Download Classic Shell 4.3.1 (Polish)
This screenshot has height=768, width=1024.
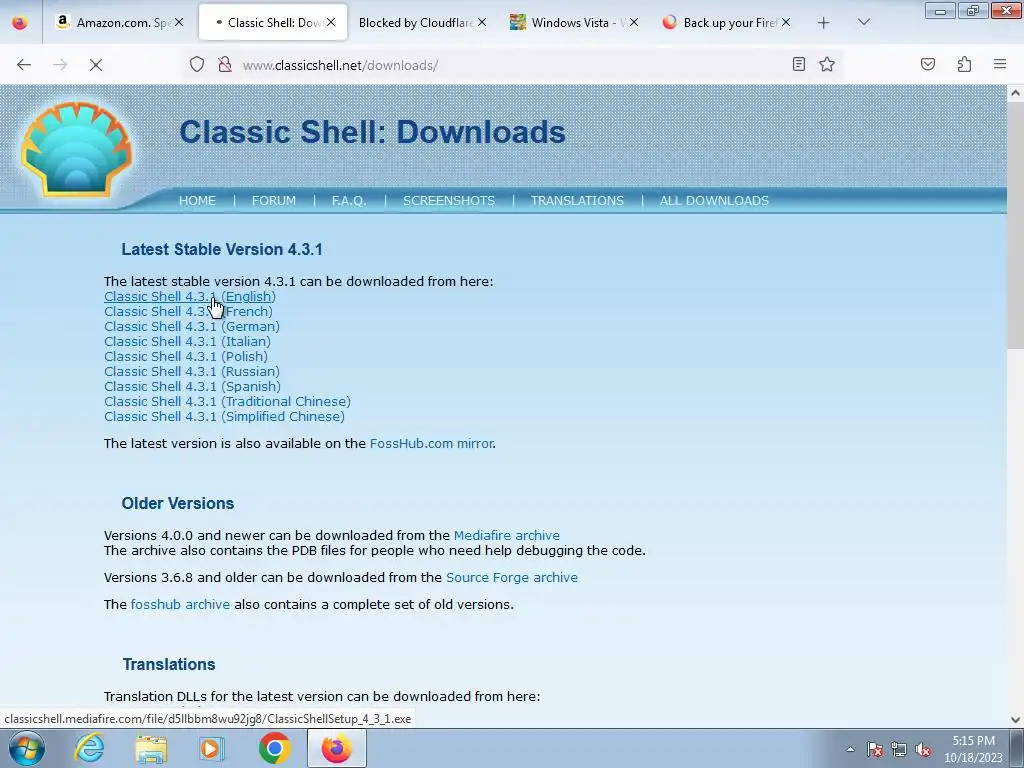pyautogui.click(x=185, y=357)
